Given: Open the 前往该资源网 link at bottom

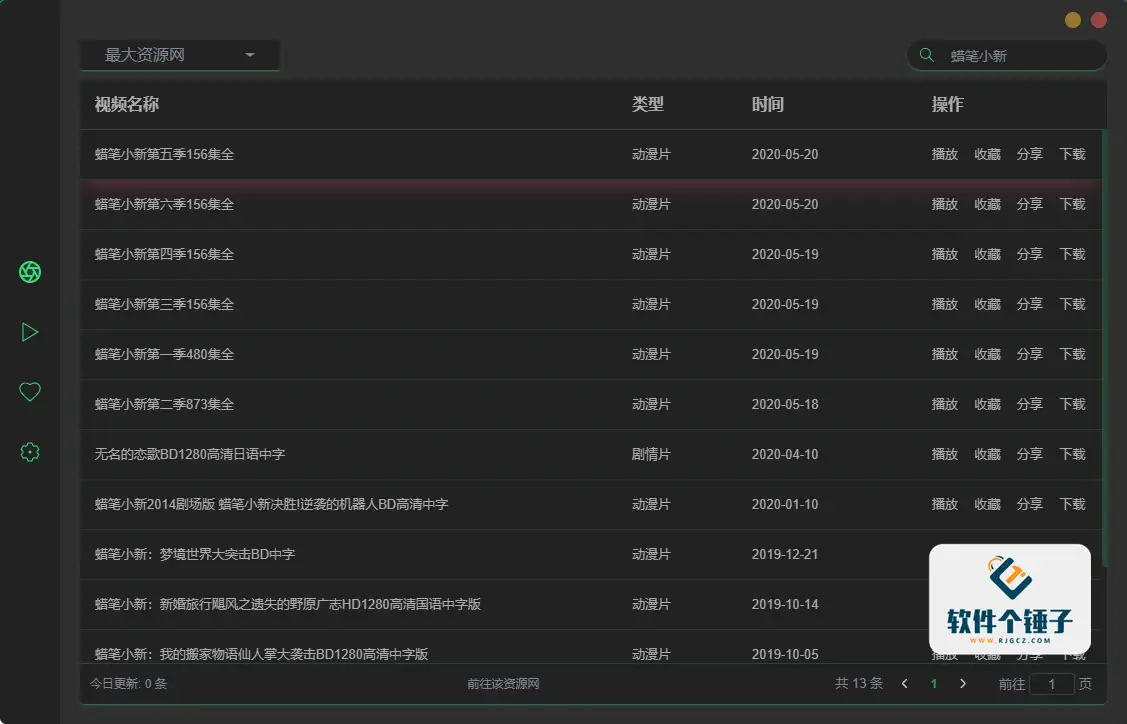Looking at the screenshot, I should 503,683.
